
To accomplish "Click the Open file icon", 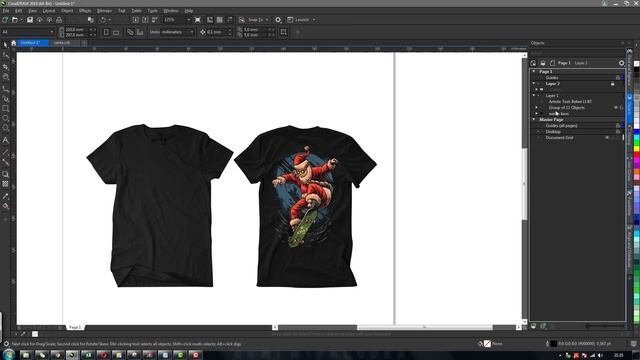I will tap(15, 20).
